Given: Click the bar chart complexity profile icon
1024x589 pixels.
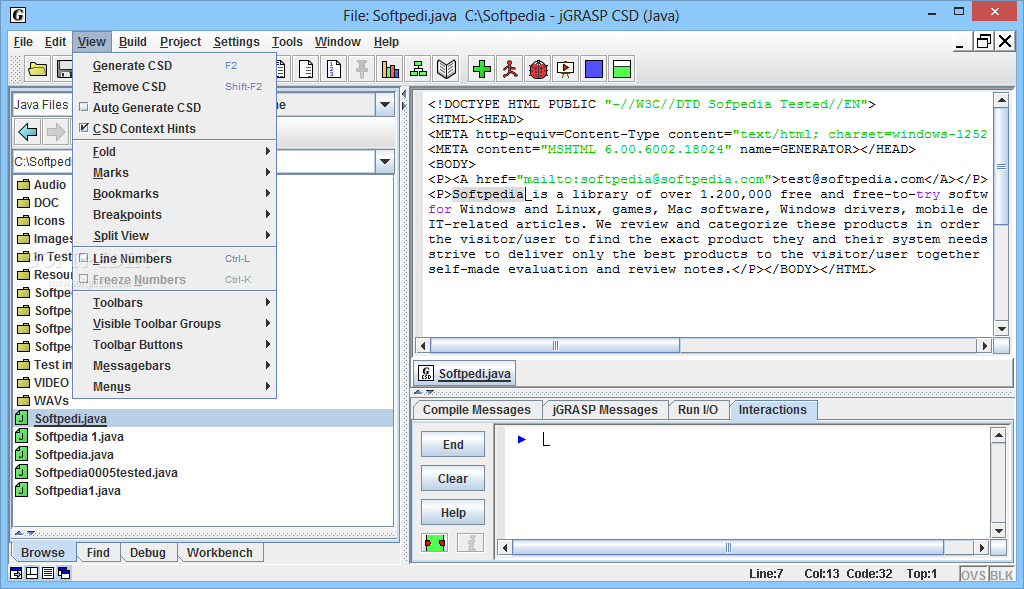Looking at the screenshot, I should click(x=391, y=69).
